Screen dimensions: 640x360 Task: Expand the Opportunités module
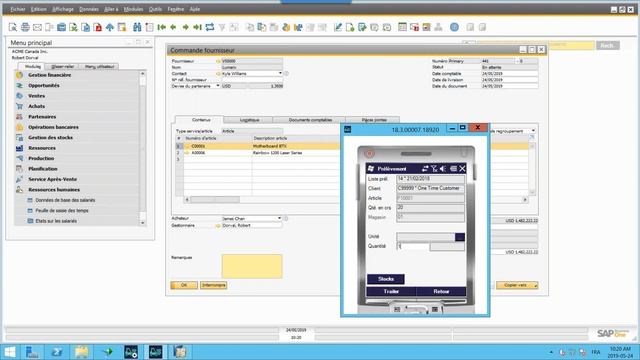44,86
